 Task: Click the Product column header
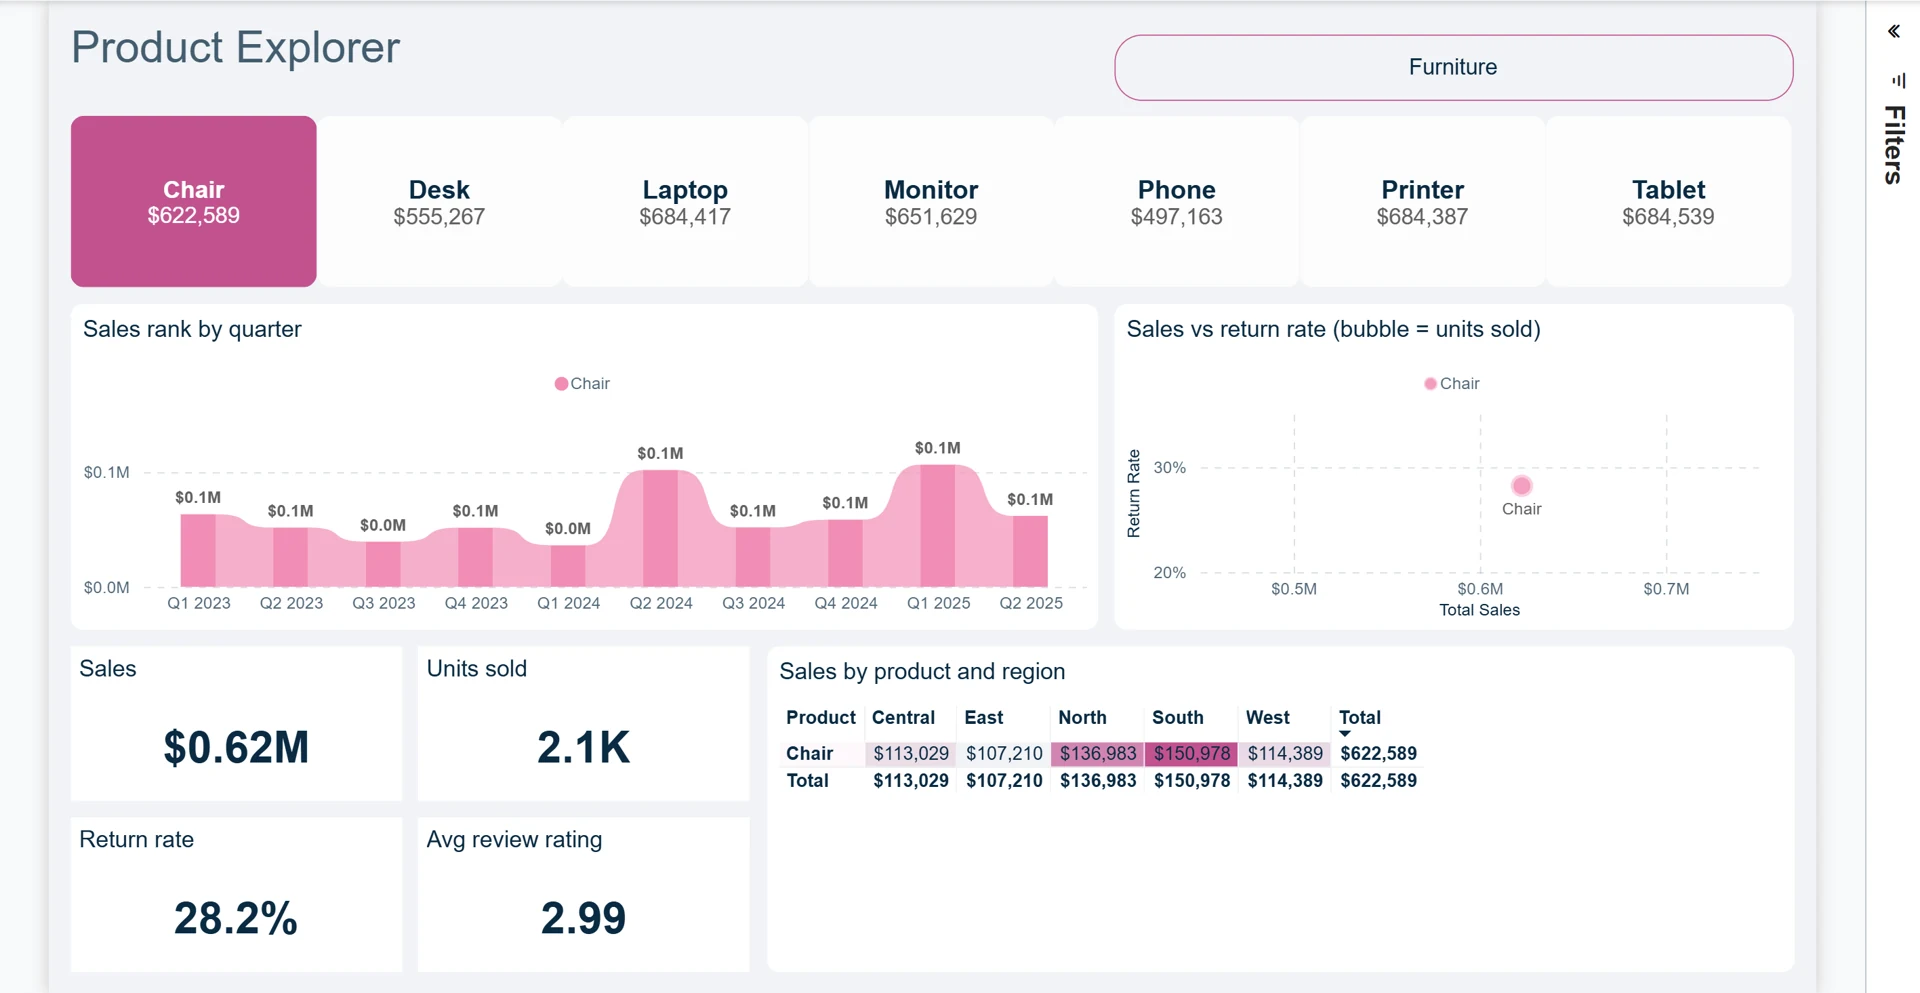(821, 718)
